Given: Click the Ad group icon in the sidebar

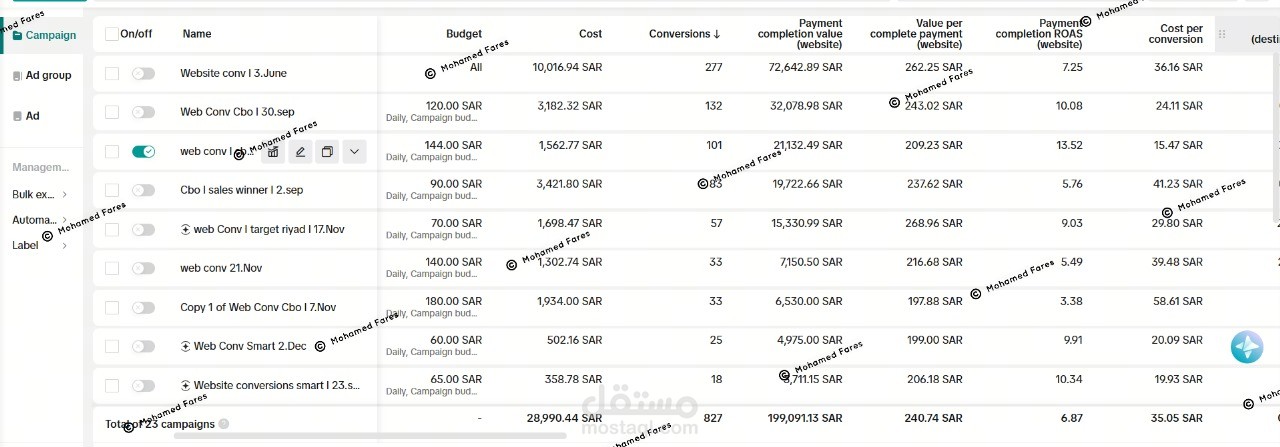Looking at the screenshot, I should pyautogui.click(x=17, y=76).
